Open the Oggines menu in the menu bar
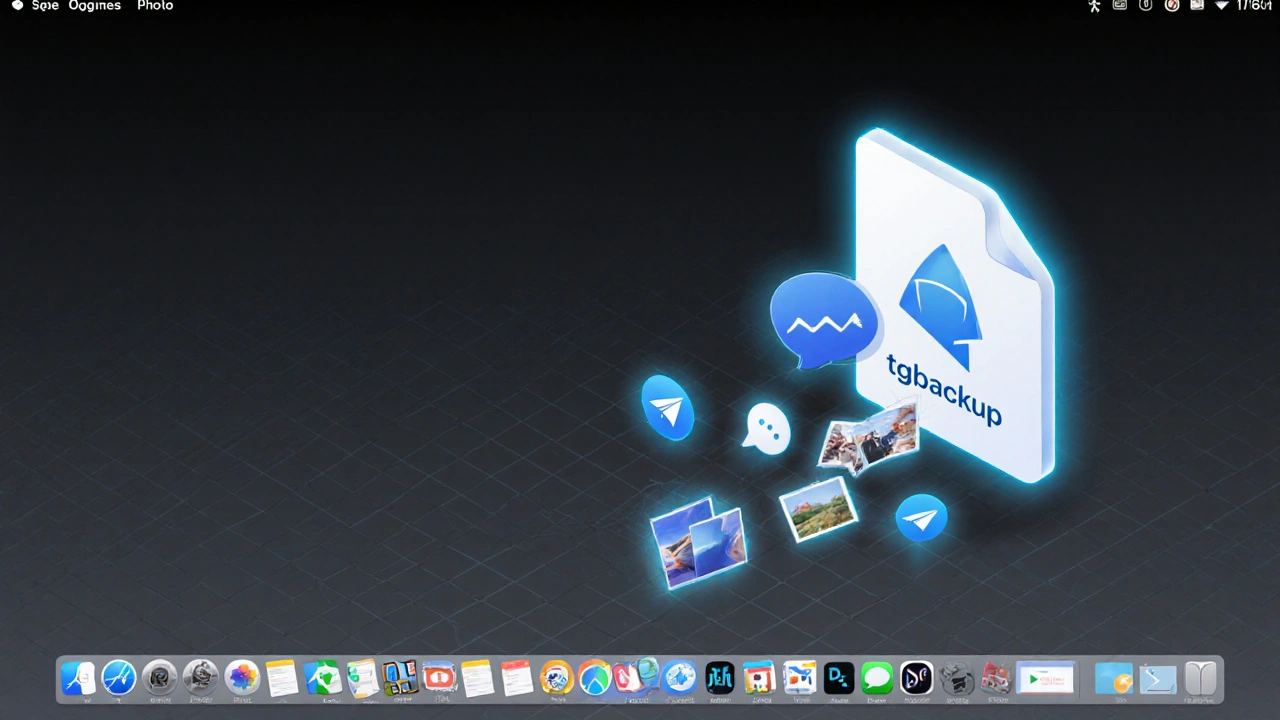The width and height of the screenshot is (1280, 720). tap(94, 6)
